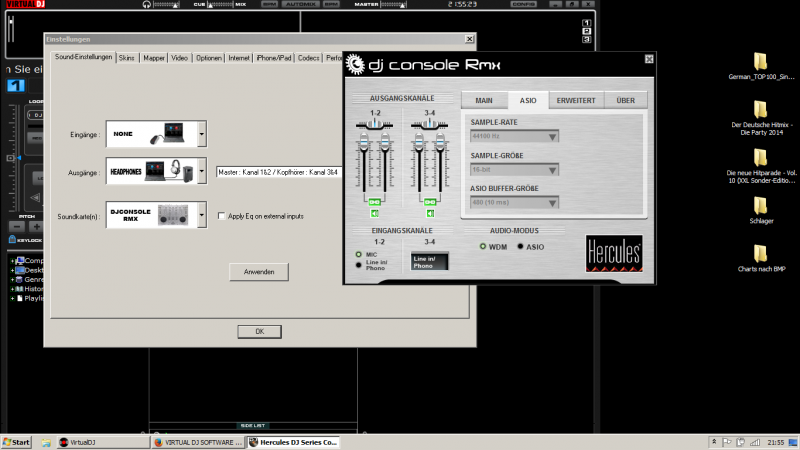
Task: Decrease pitch with the minus button
Action: coord(17,226)
